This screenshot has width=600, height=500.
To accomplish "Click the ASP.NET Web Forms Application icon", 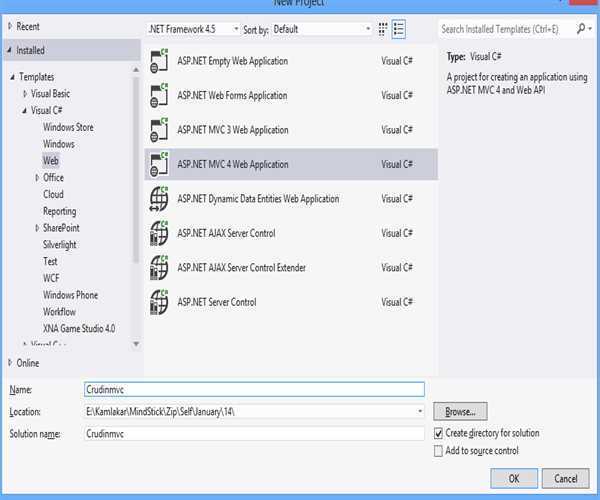I will point(159,96).
